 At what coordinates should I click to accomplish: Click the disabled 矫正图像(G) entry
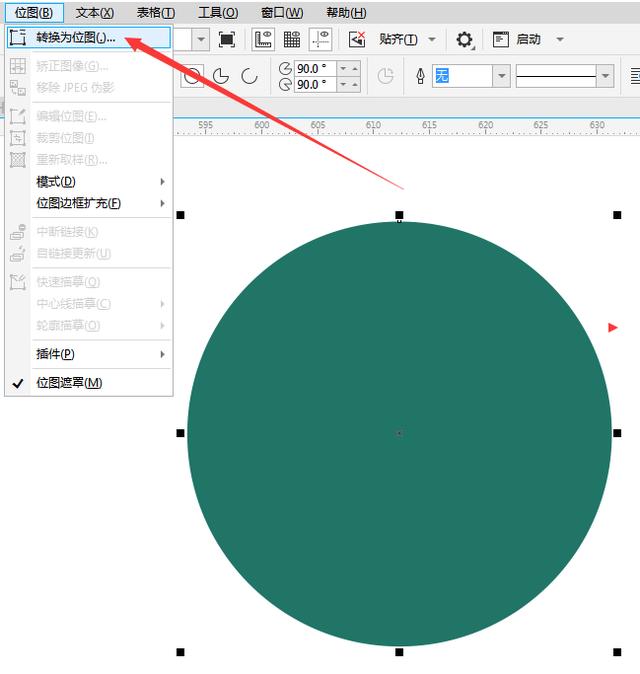(x=89, y=66)
